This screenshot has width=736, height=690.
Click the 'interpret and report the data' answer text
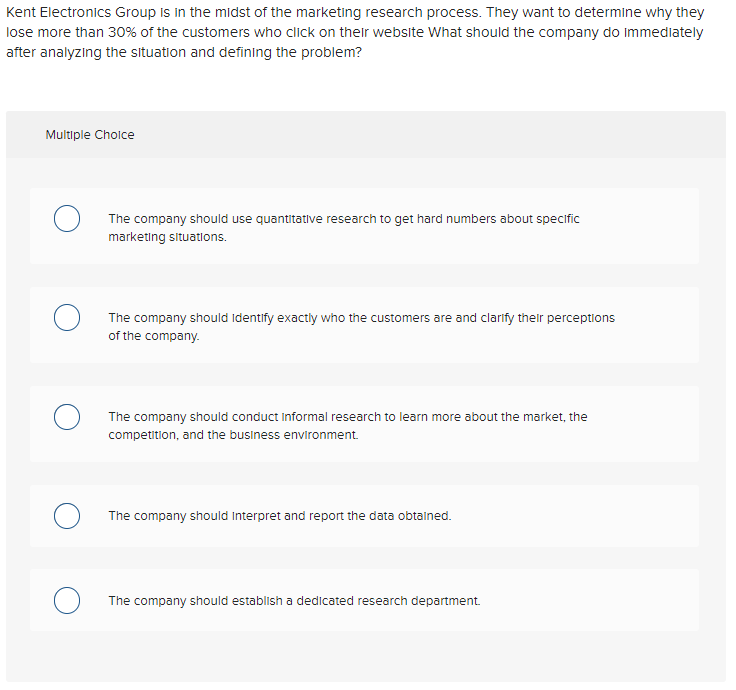[279, 516]
